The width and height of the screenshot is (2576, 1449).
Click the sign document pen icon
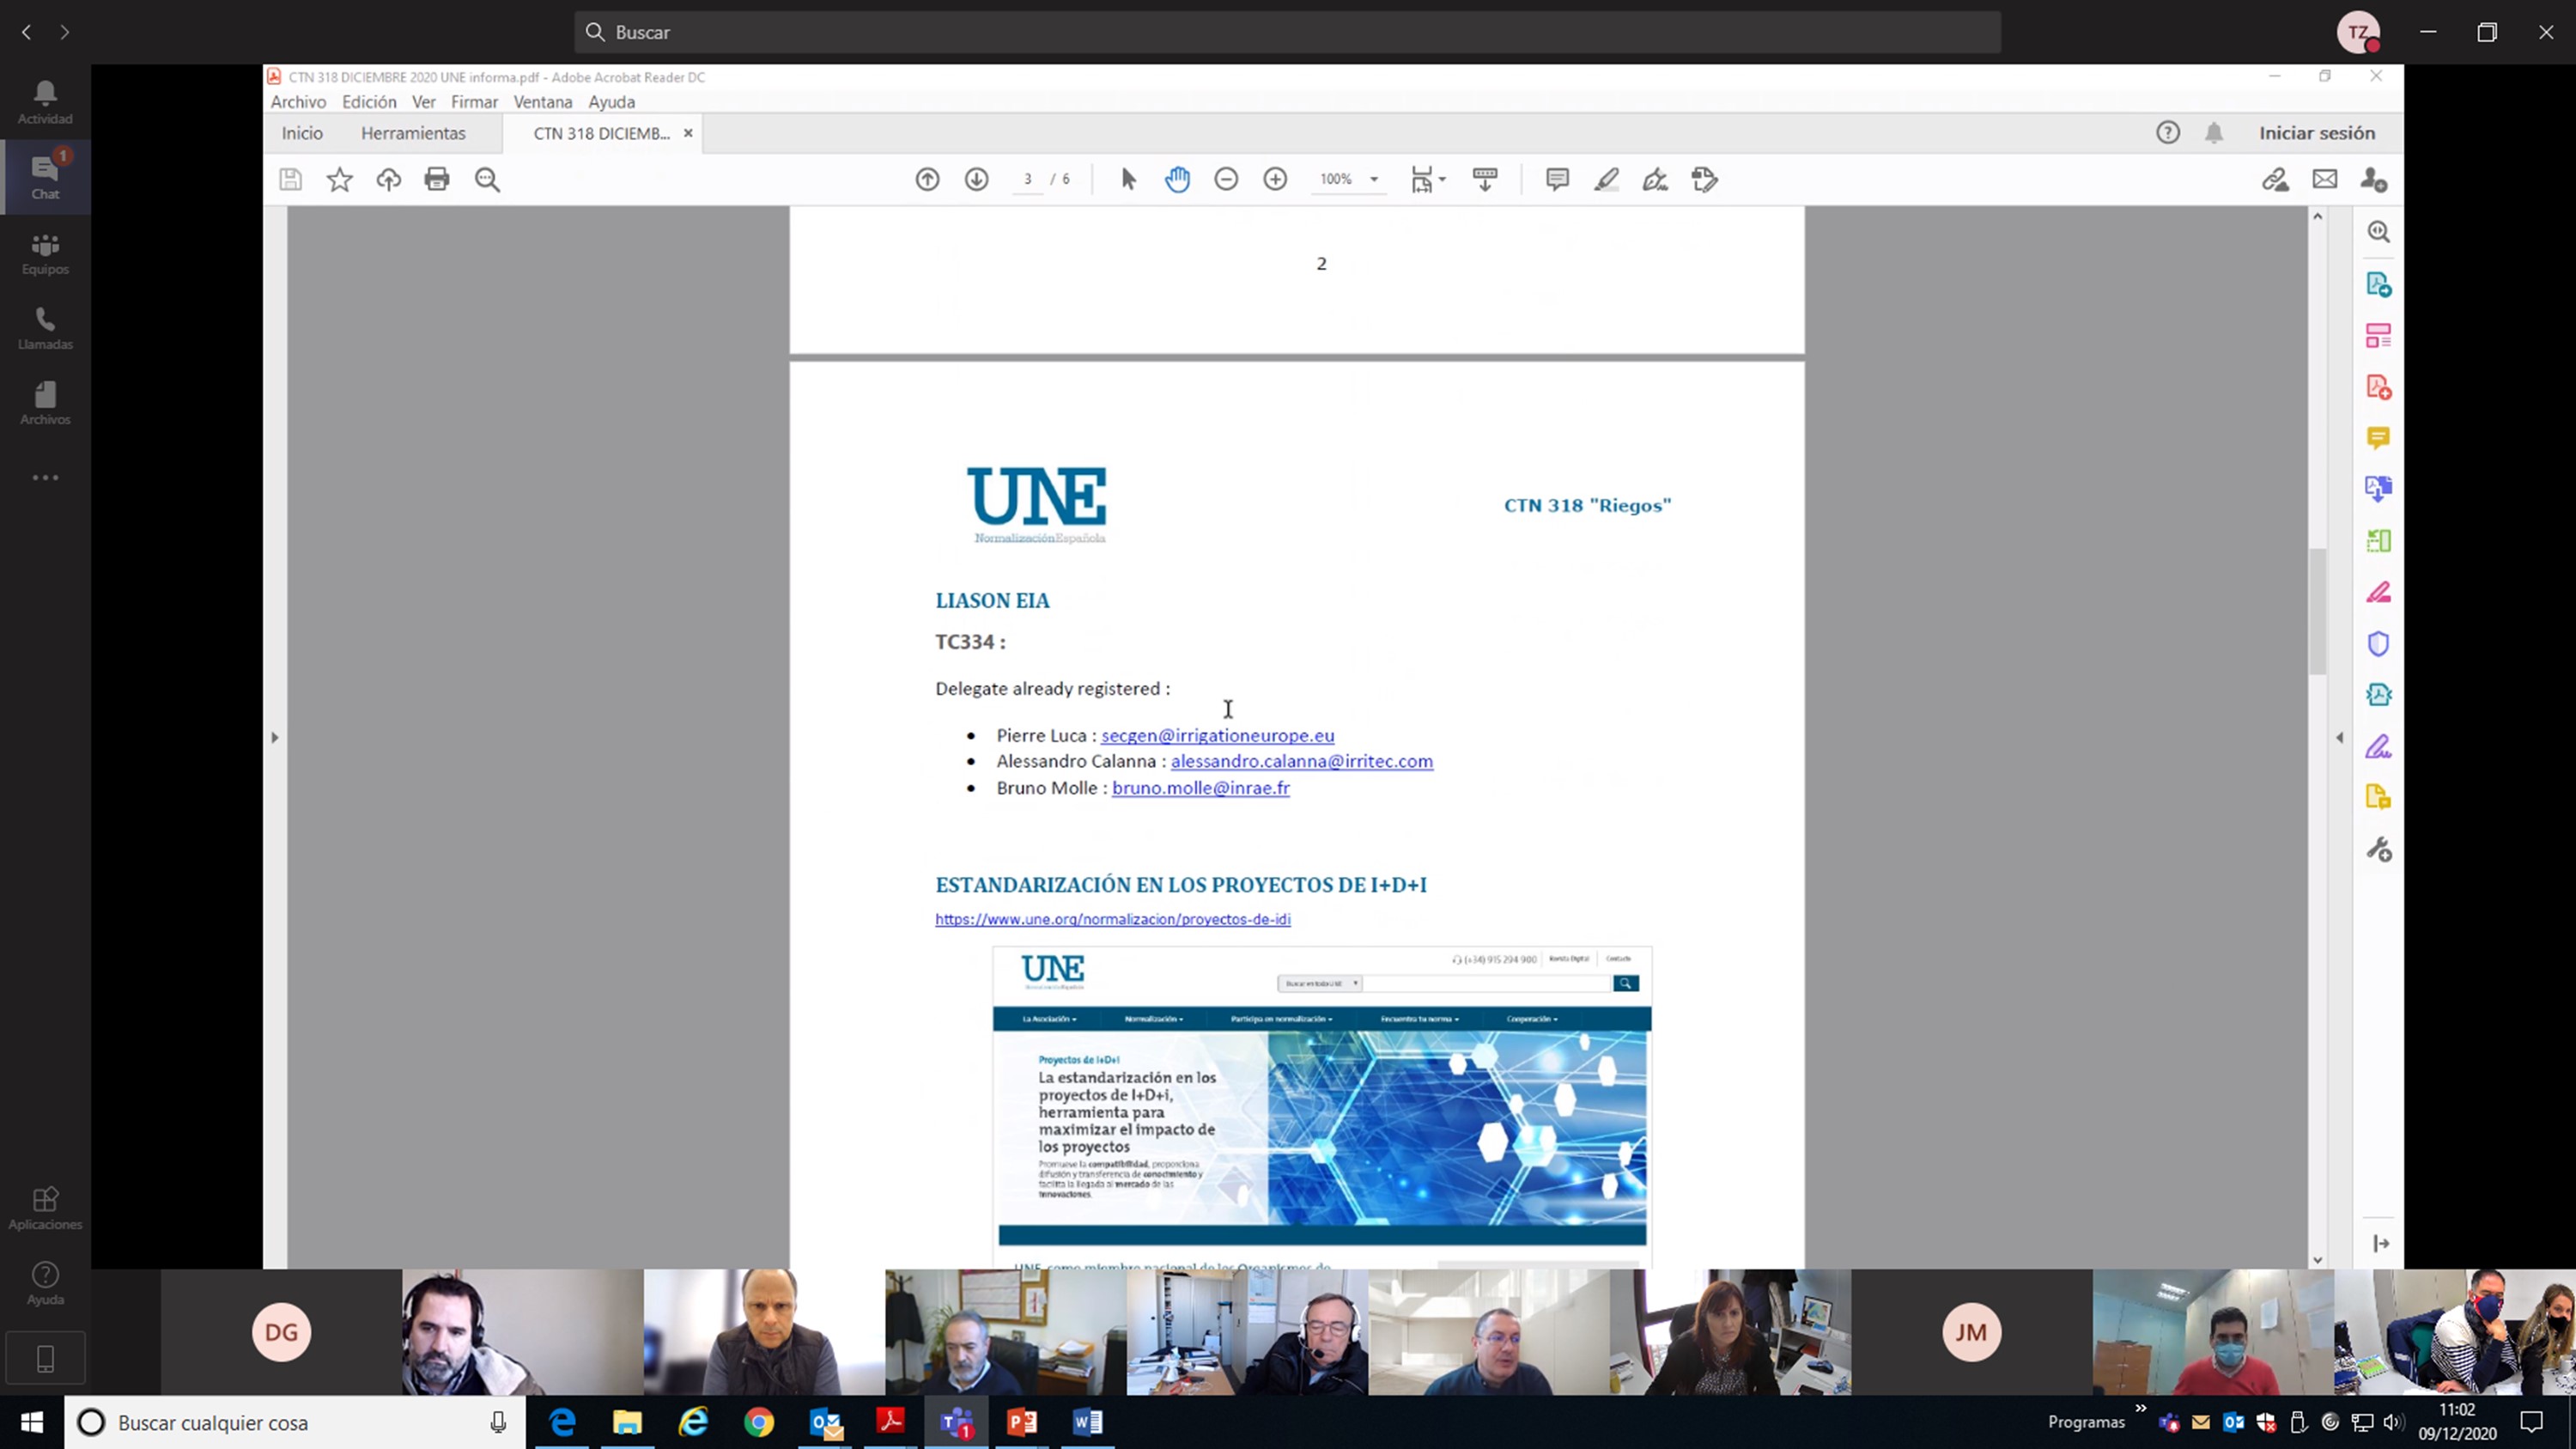1655,180
